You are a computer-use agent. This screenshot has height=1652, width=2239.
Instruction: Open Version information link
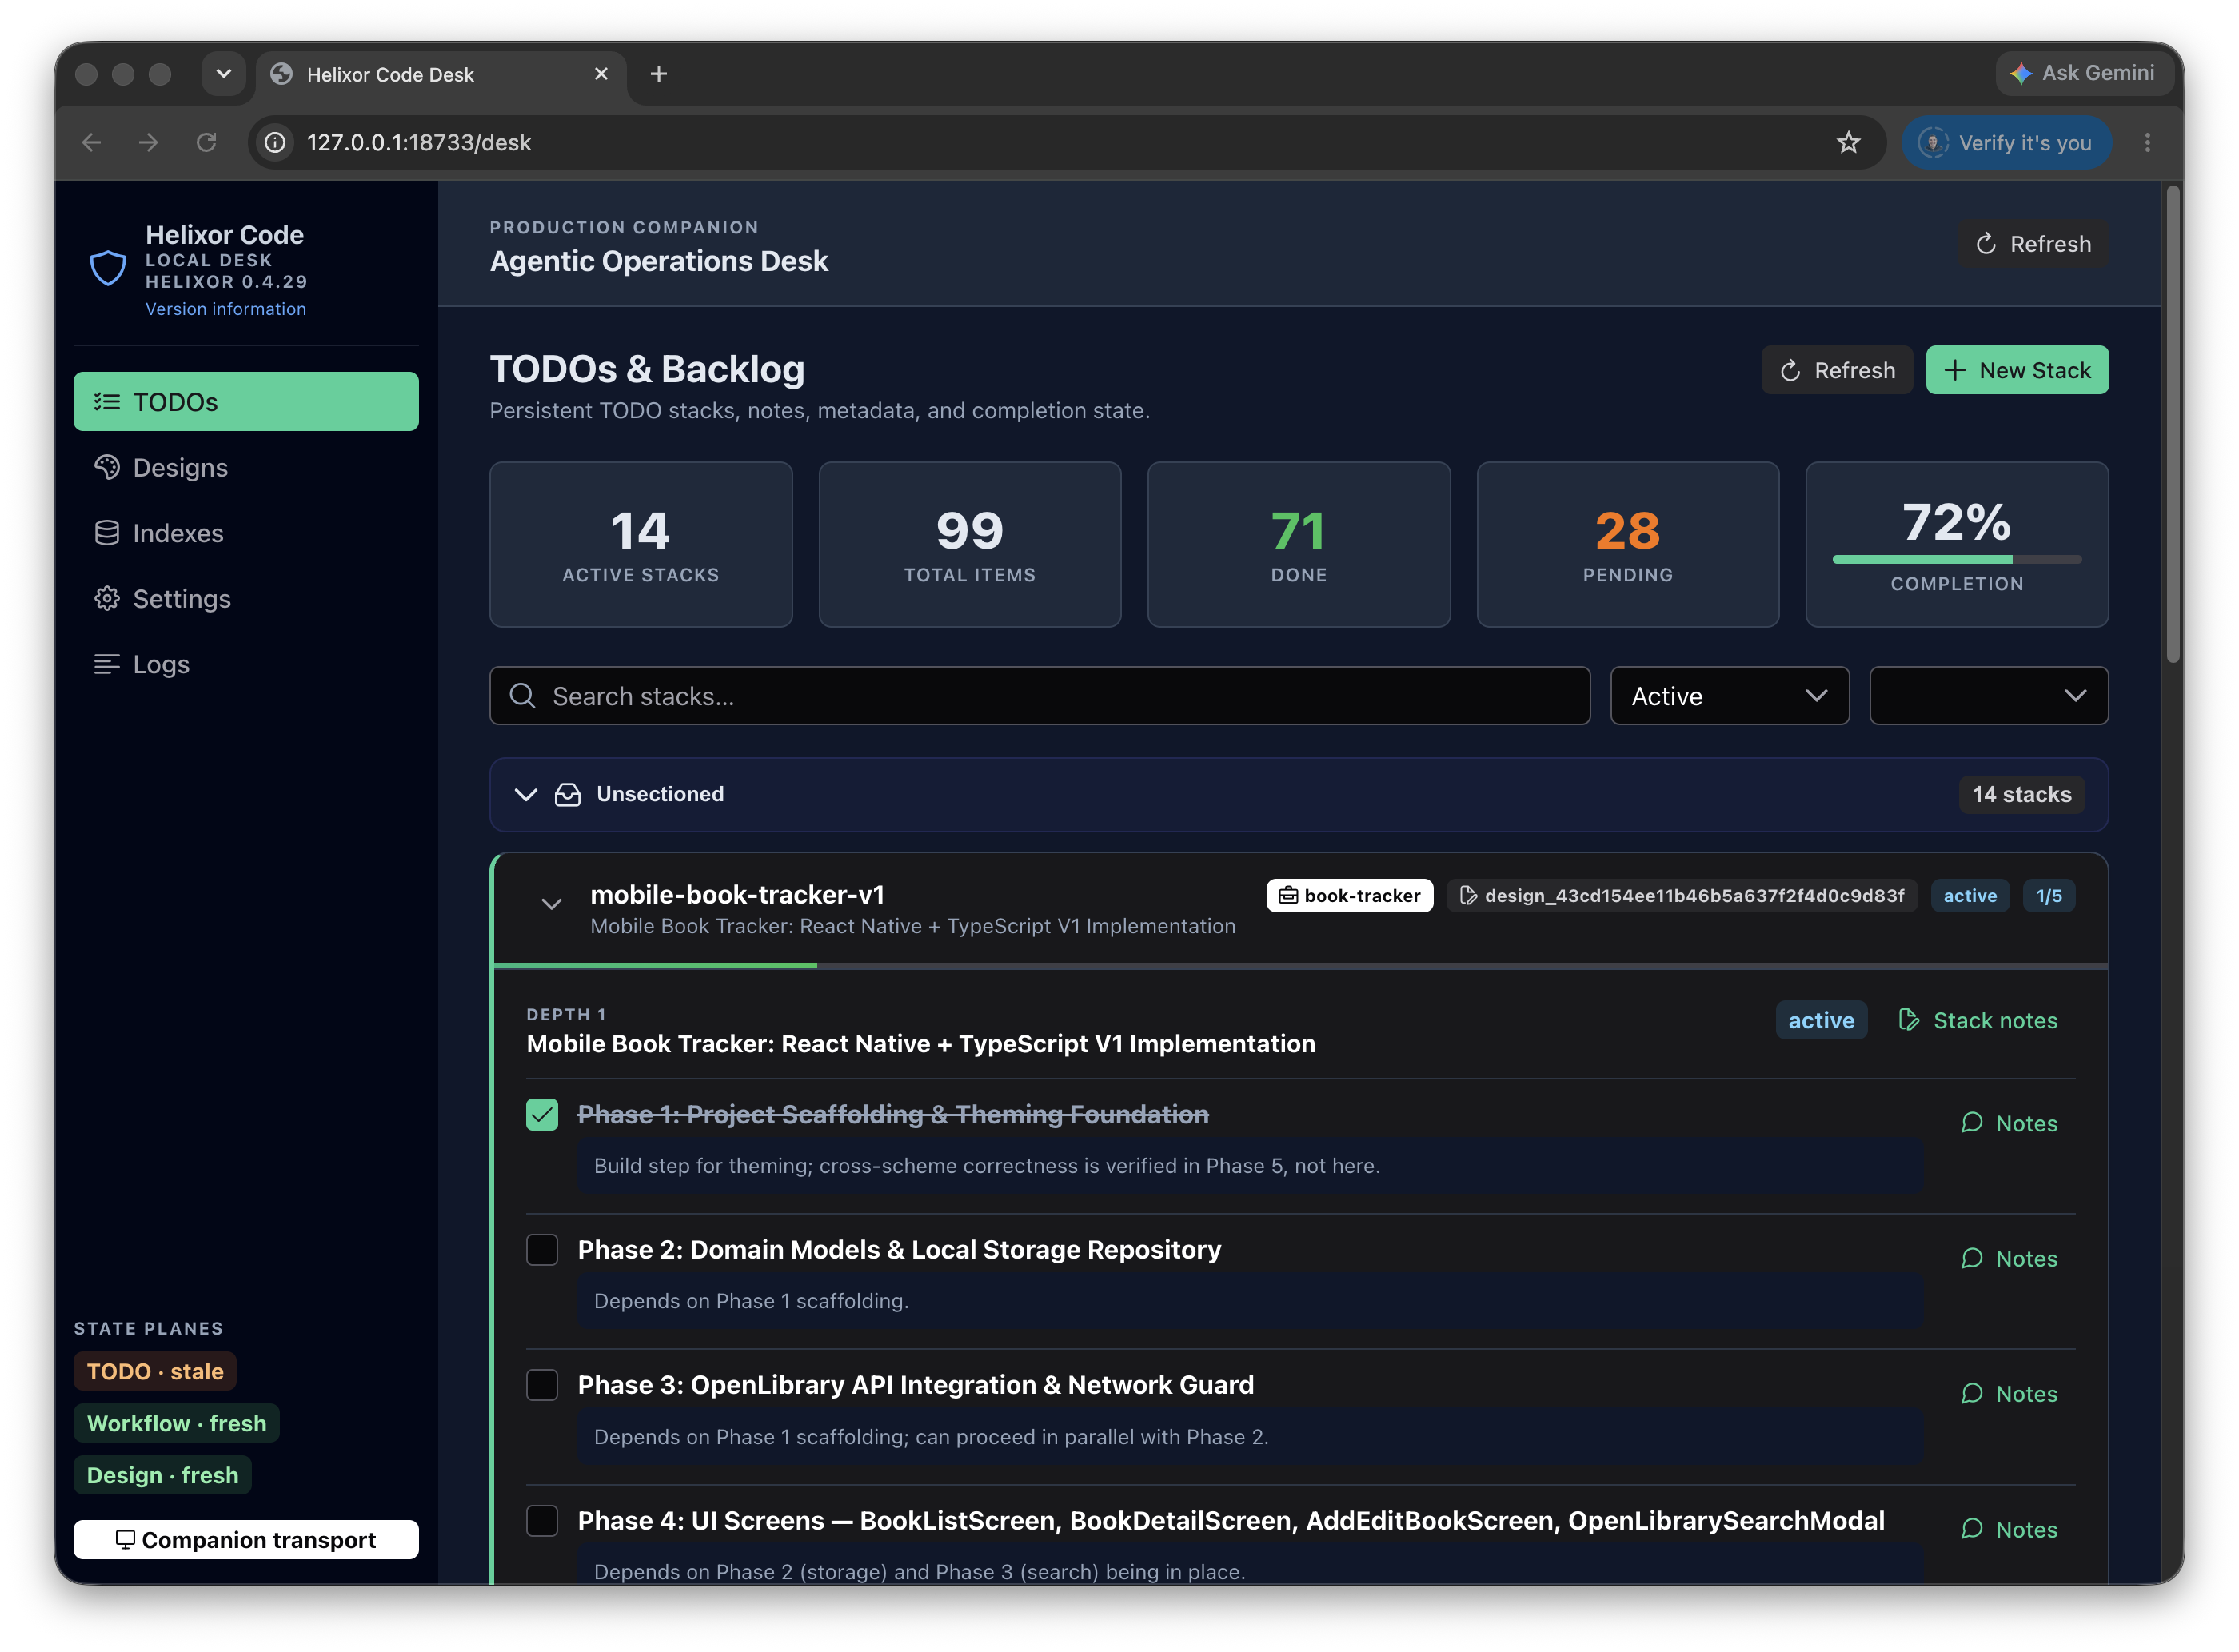(226, 309)
